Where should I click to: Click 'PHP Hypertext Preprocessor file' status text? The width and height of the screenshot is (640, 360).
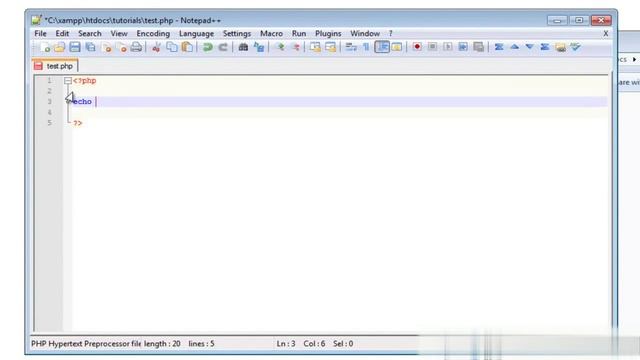(86, 344)
